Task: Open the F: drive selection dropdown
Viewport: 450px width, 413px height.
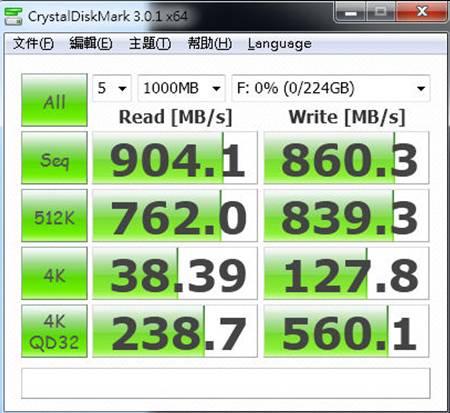Action: [x=331, y=88]
